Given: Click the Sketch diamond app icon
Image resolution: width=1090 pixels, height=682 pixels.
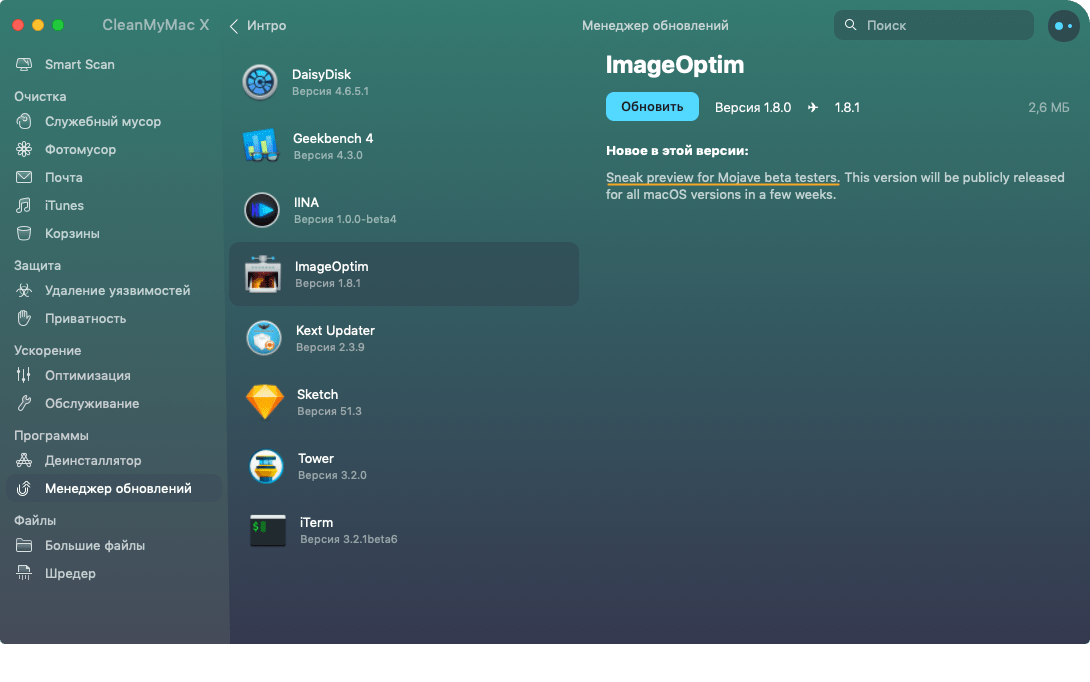Looking at the screenshot, I should (265, 402).
